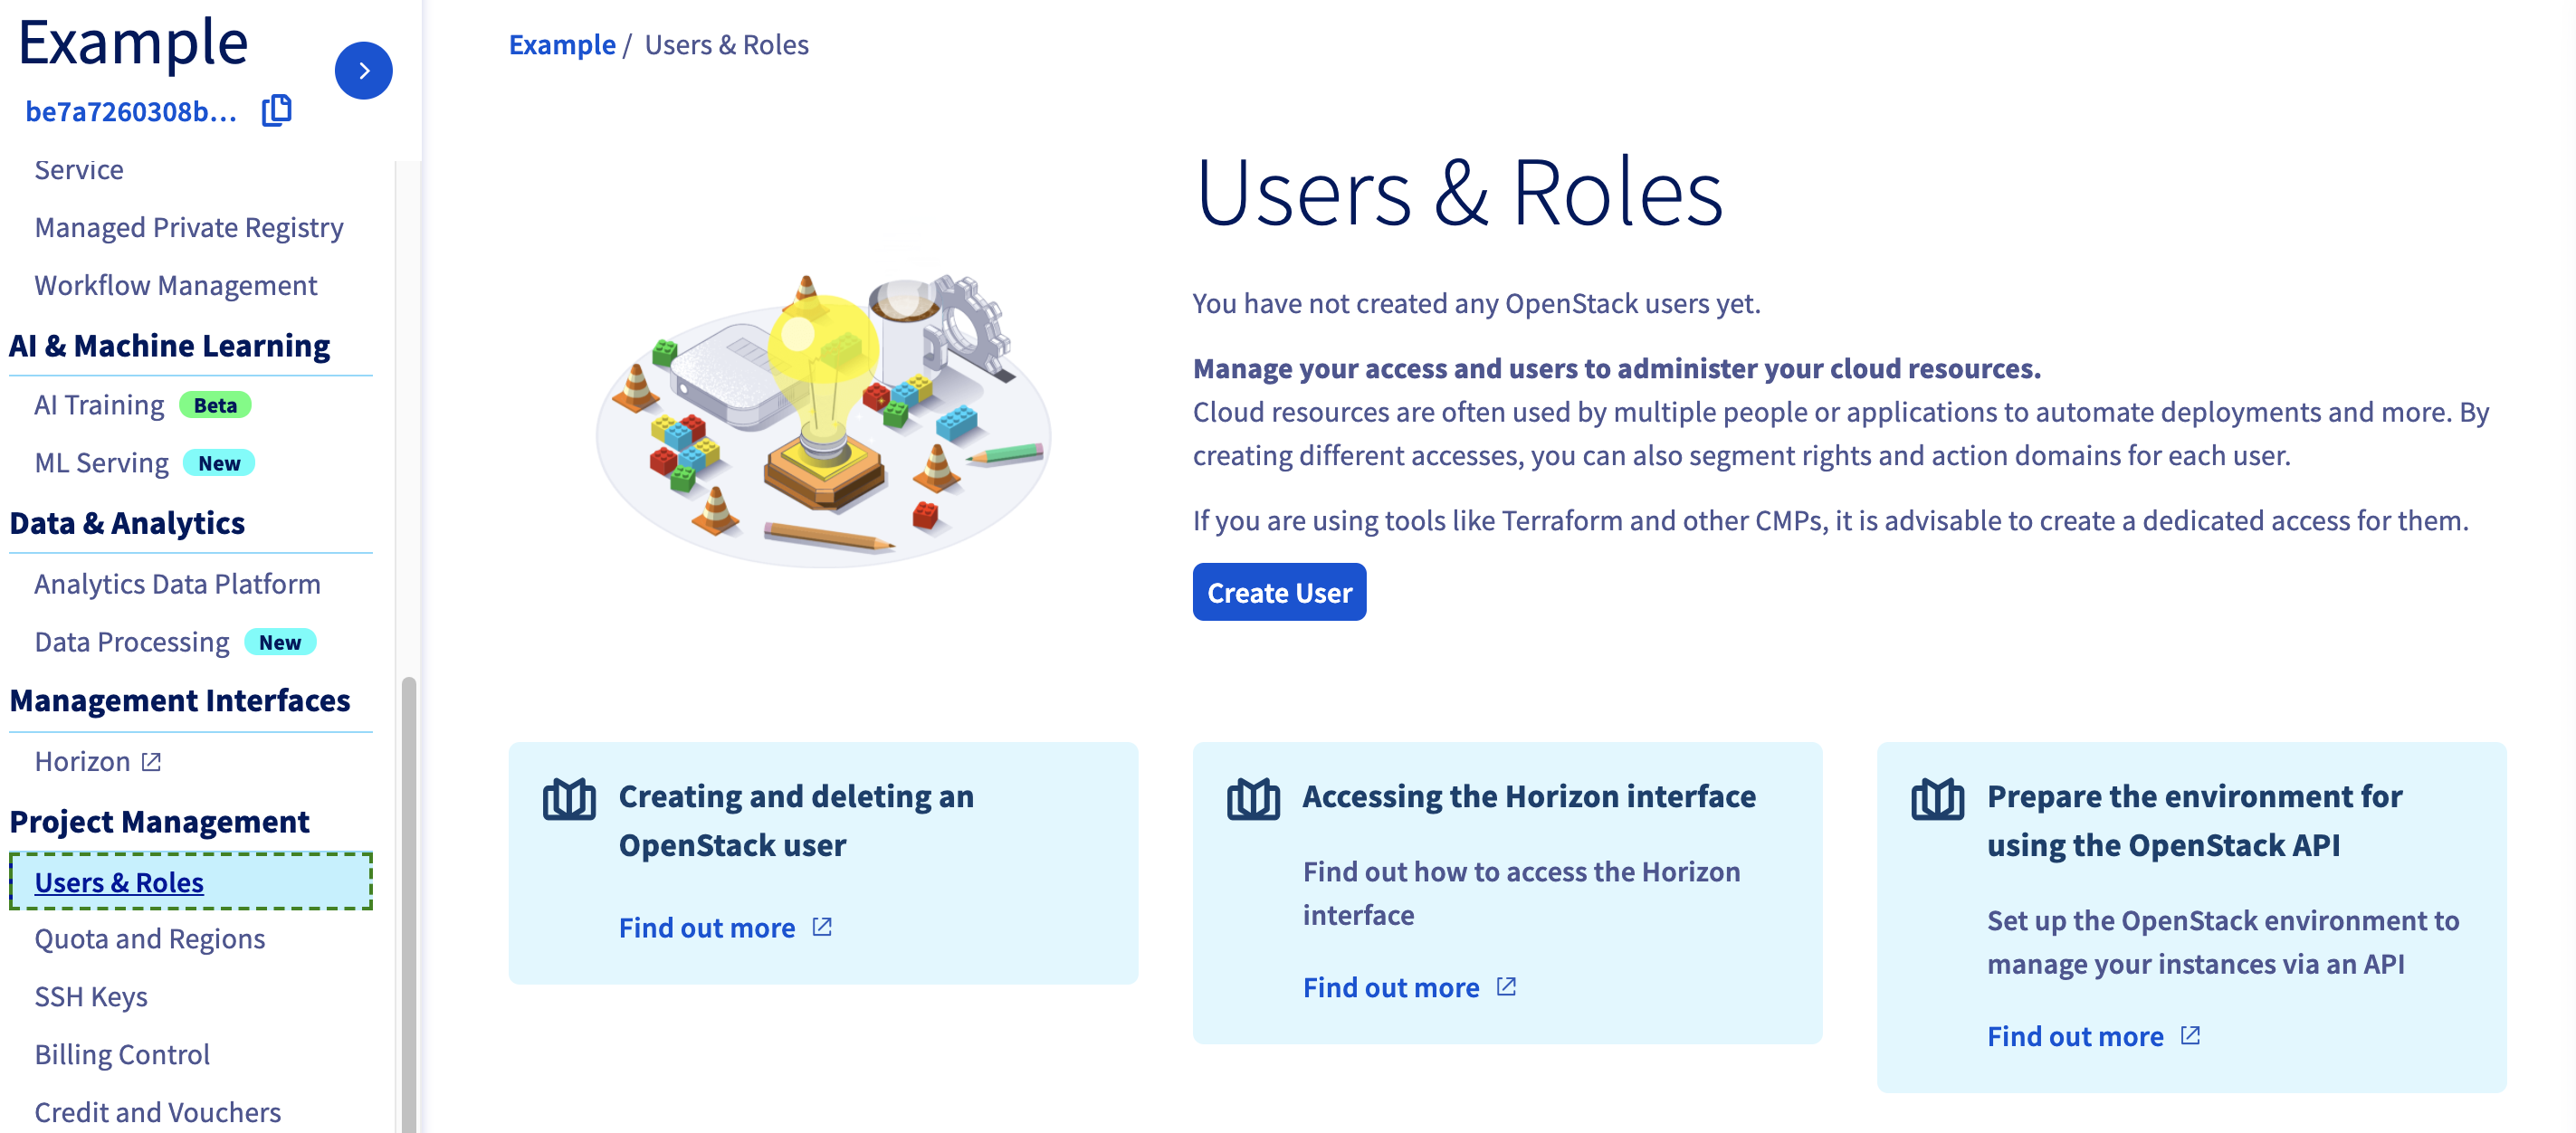Navigate to Analytics Data Platform
The height and width of the screenshot is (1133, 2576).
click(x=177, y=584)
